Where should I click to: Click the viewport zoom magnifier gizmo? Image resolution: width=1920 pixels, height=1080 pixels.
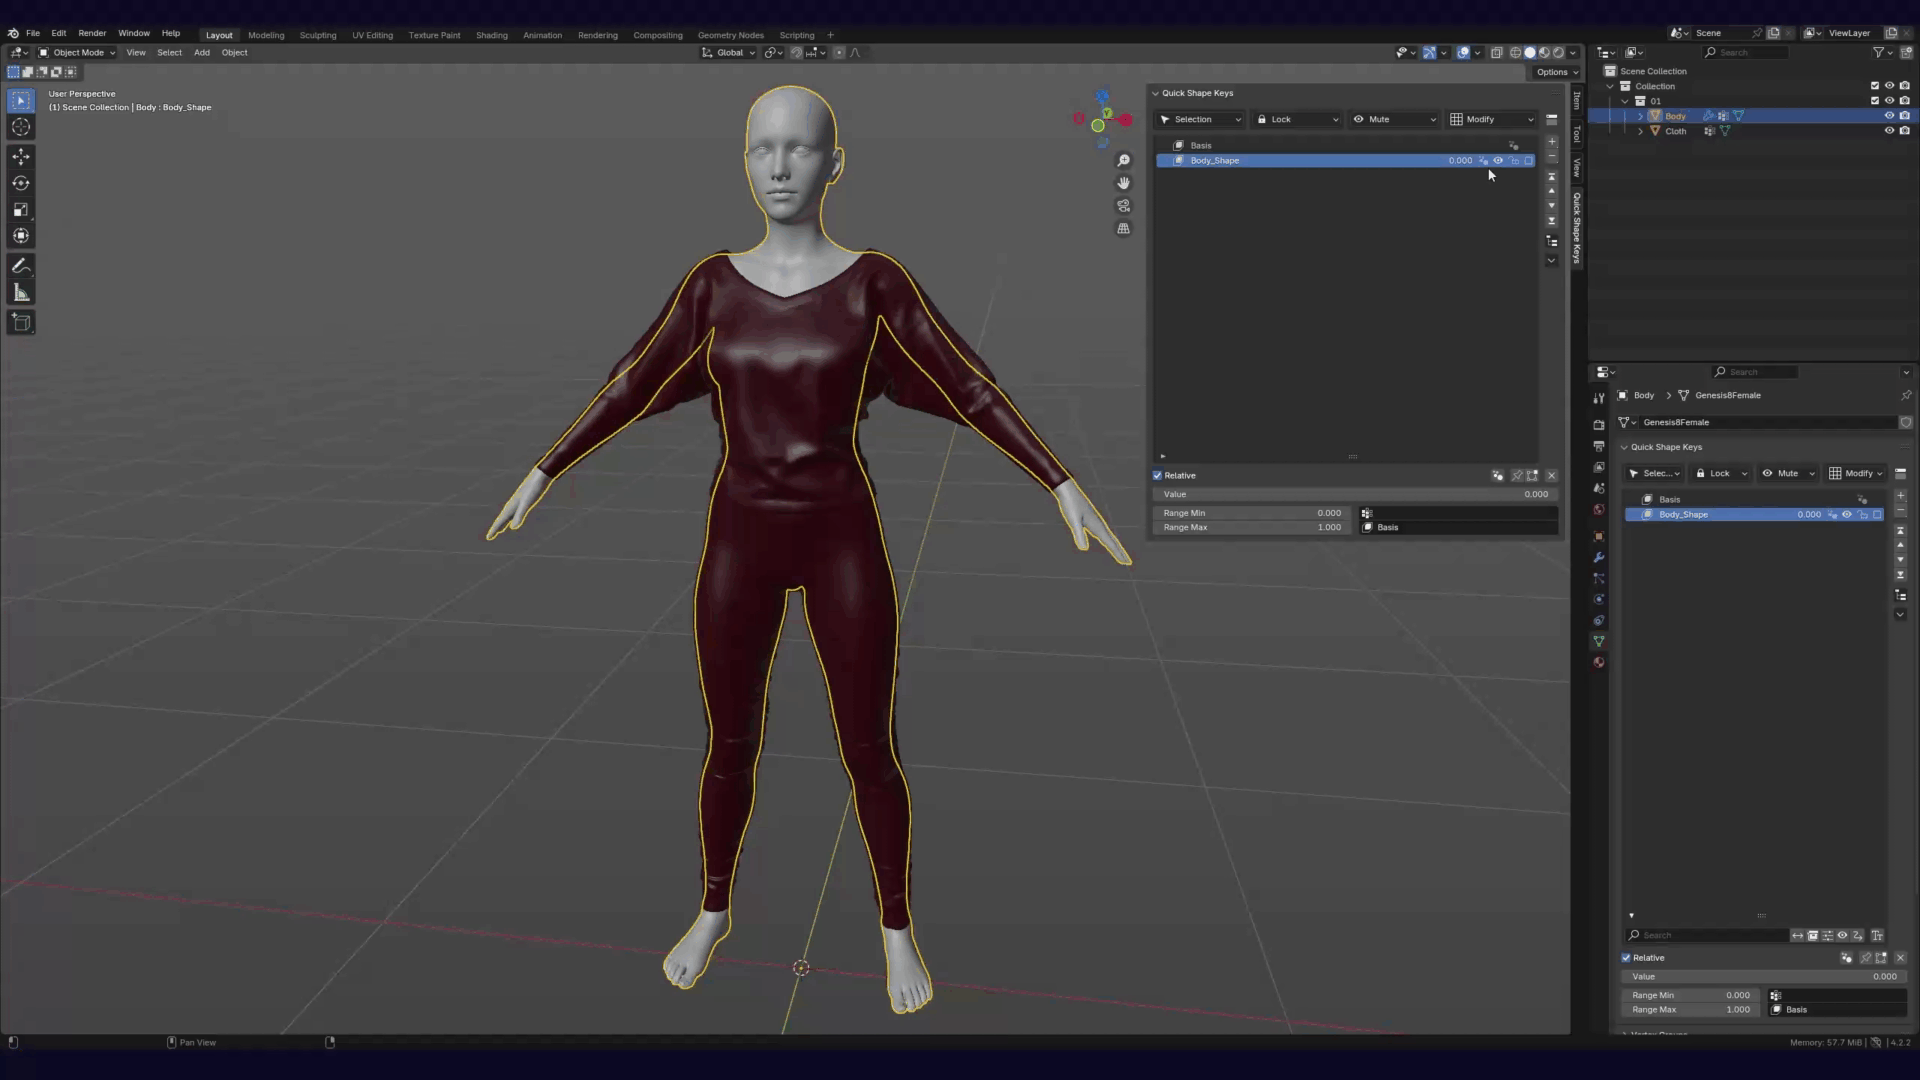point(1124,160)
